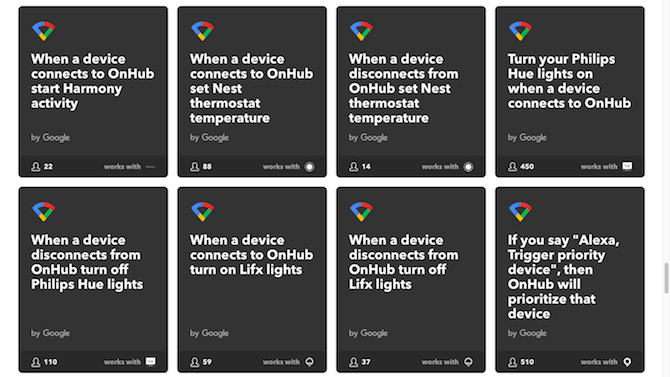Click user count icon showing 450
The width and height of the screenshot is (670, 377).
click(512, 166)
